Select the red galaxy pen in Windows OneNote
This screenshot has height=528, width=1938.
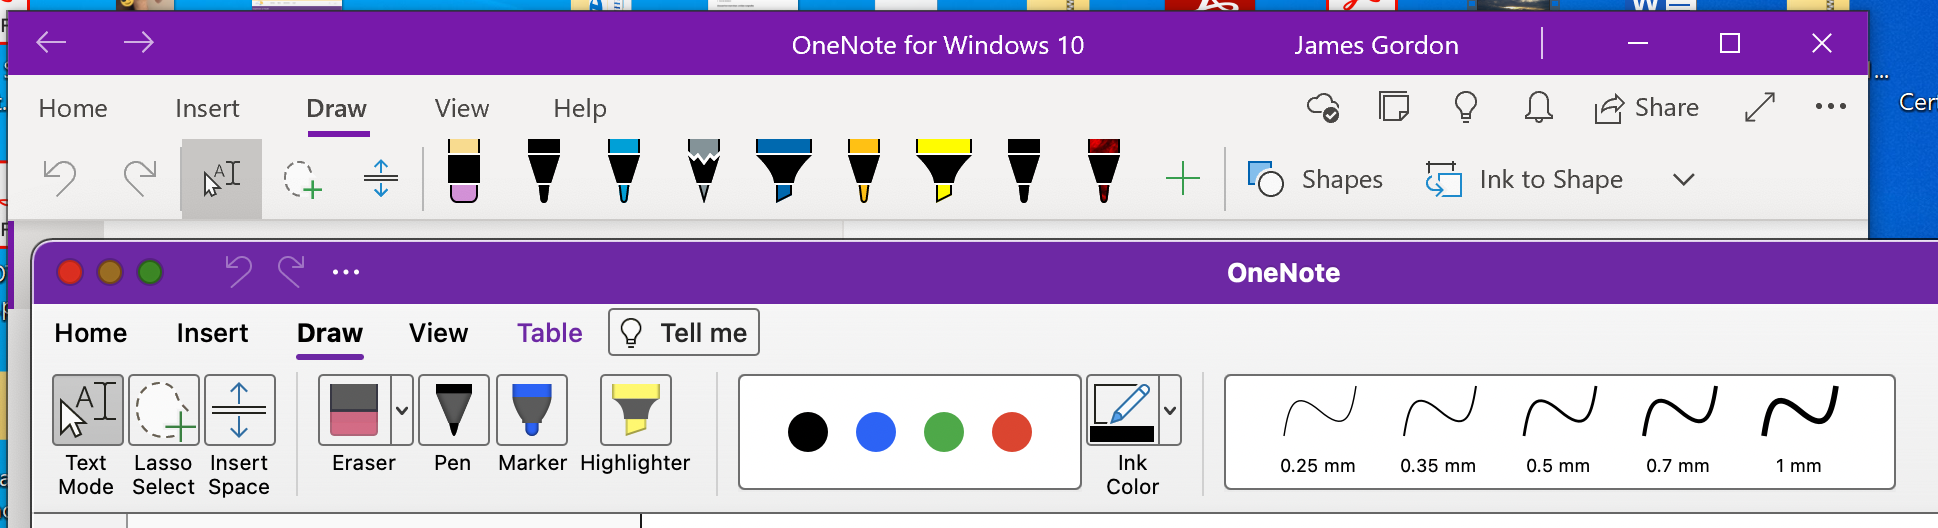click(1103, 171)
